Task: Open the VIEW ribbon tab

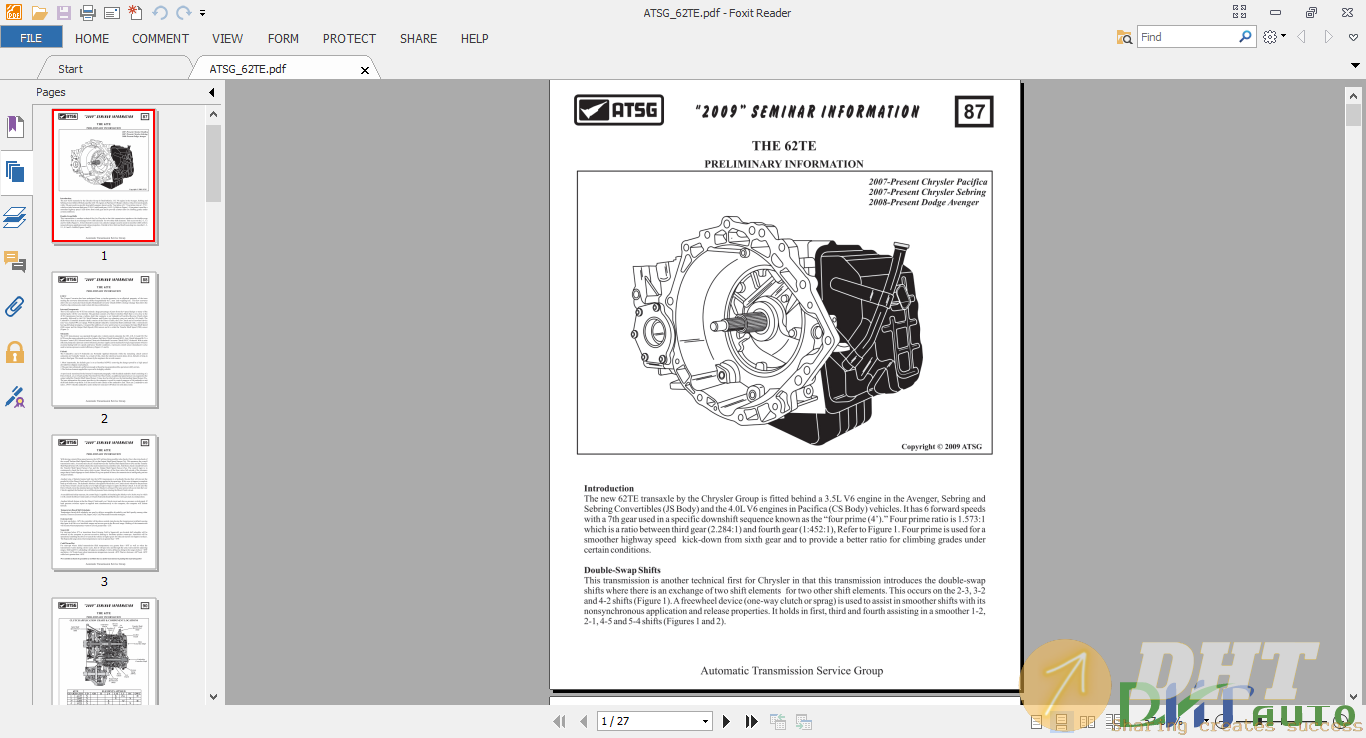Action: click(x=227, y=38)
